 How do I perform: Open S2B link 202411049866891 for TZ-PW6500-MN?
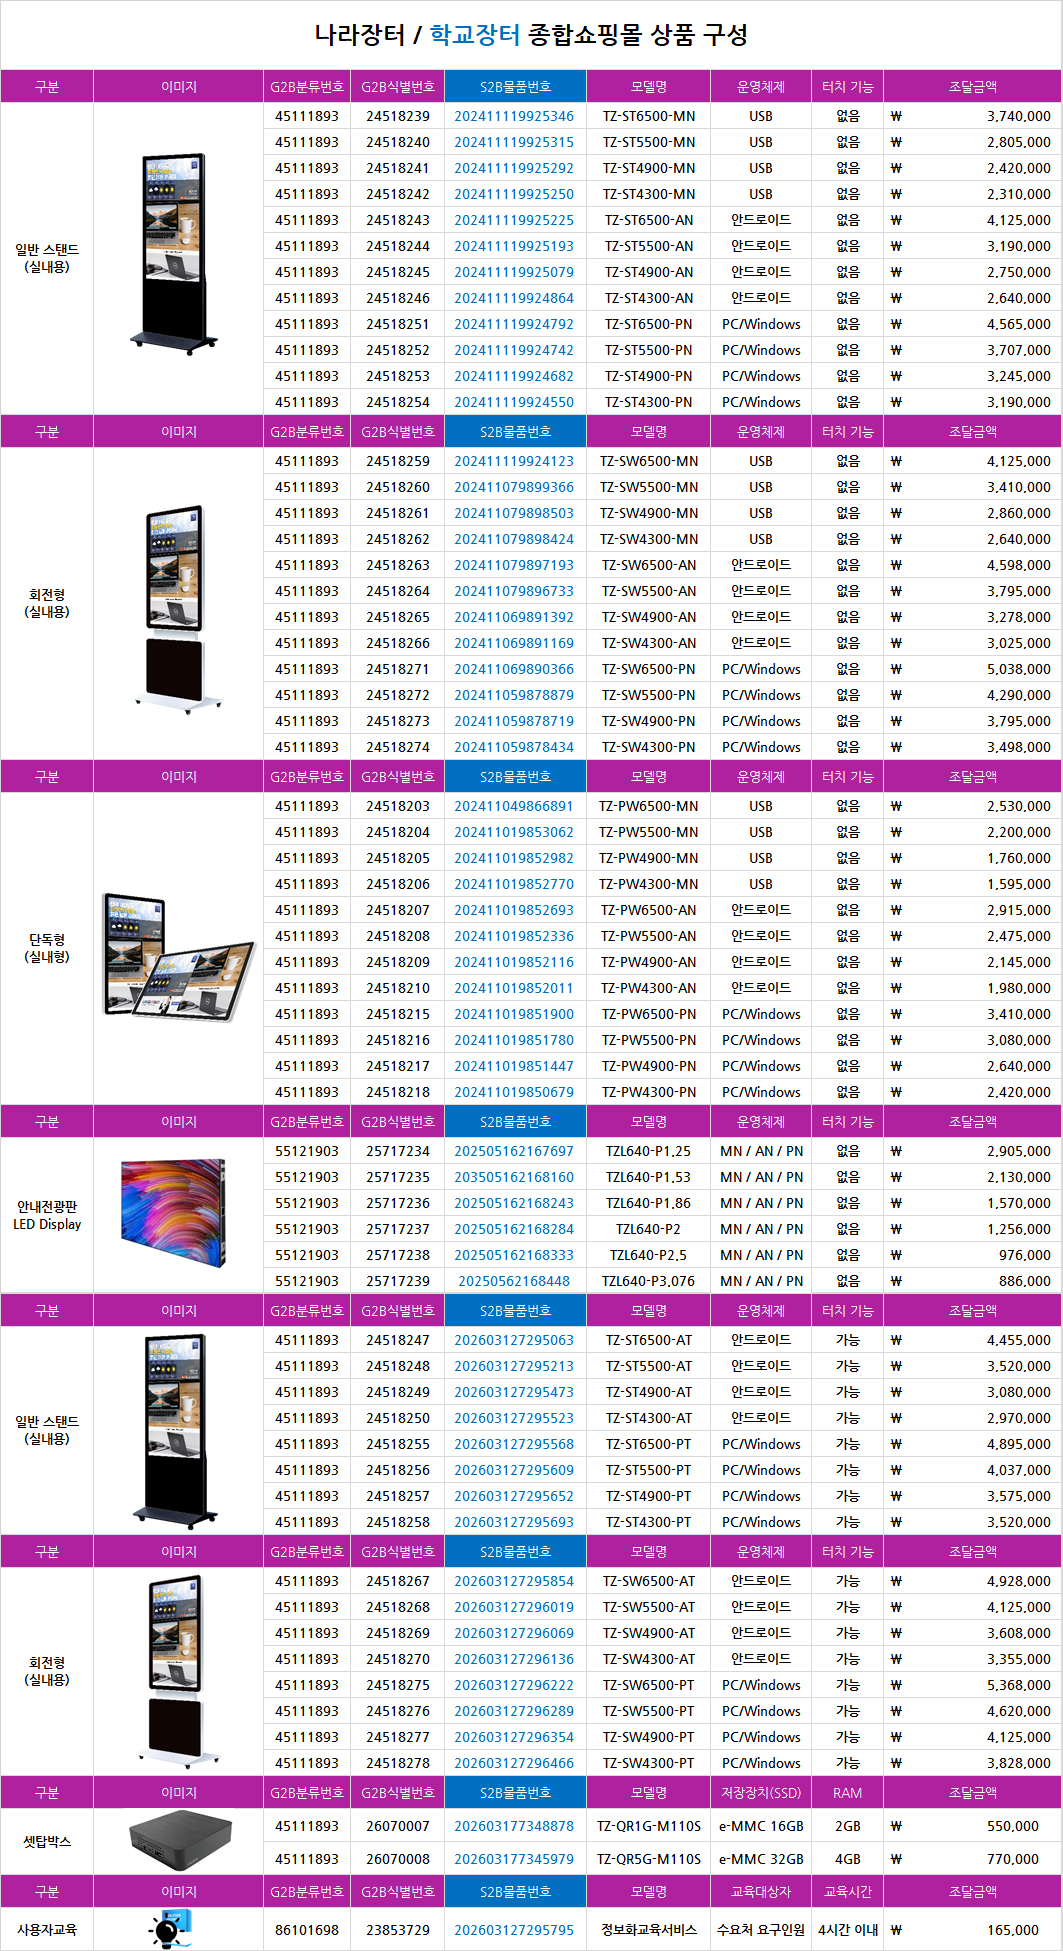[x=514, y=806]
